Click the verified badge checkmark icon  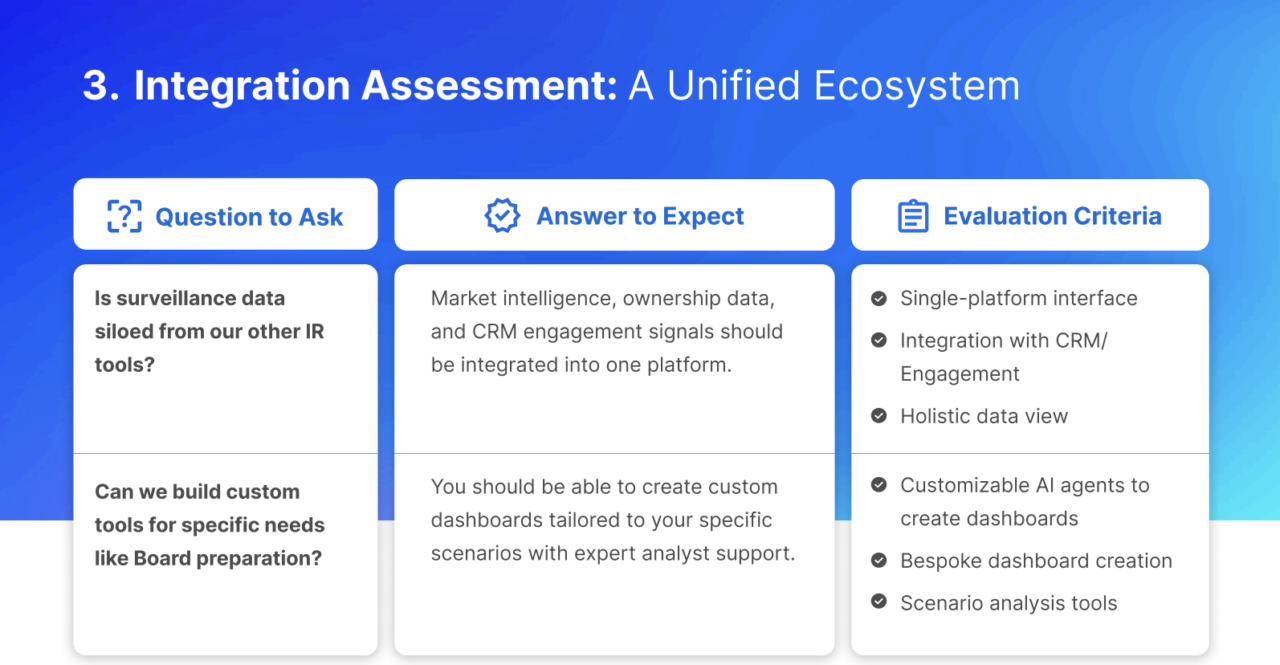(x=502, y=216)
